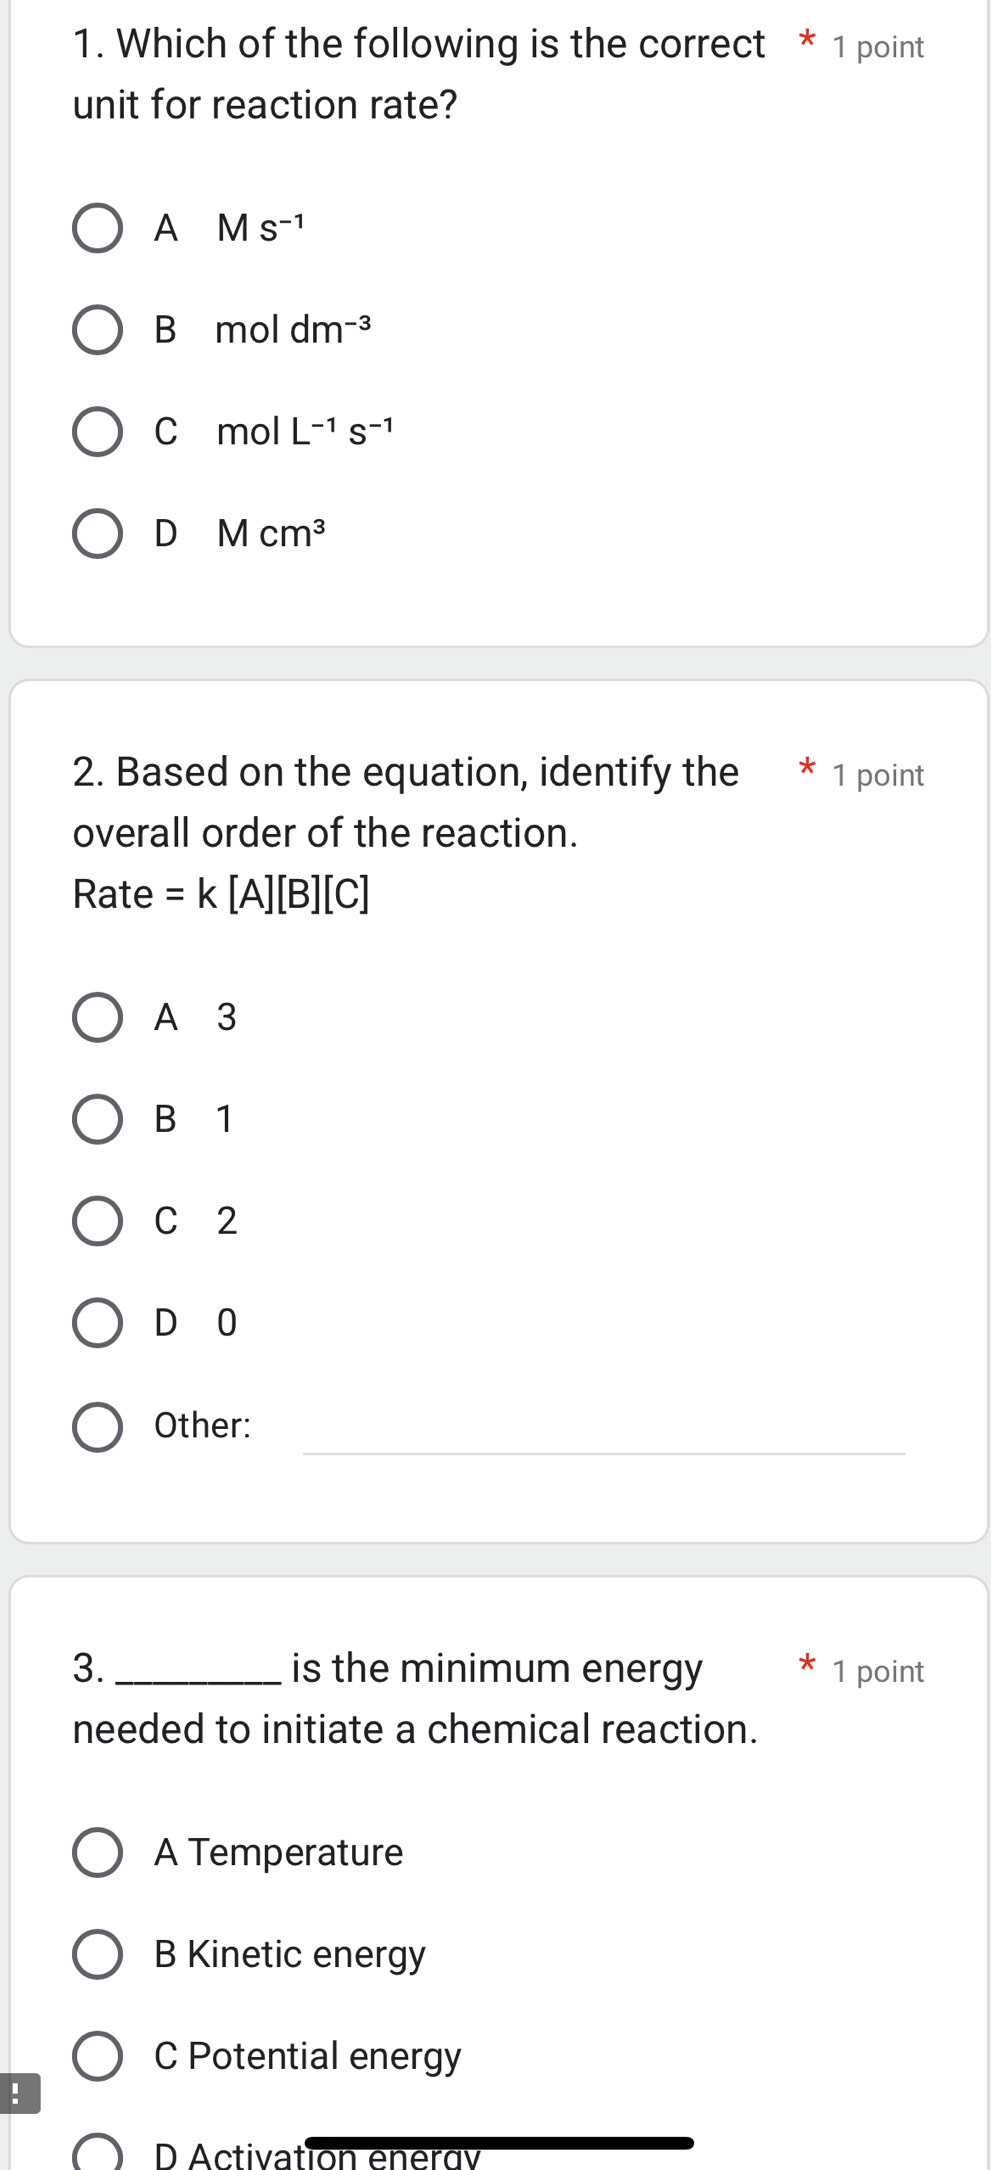
Task: Select 'C Potential energy' option
Action: [x=97, y=2056]
